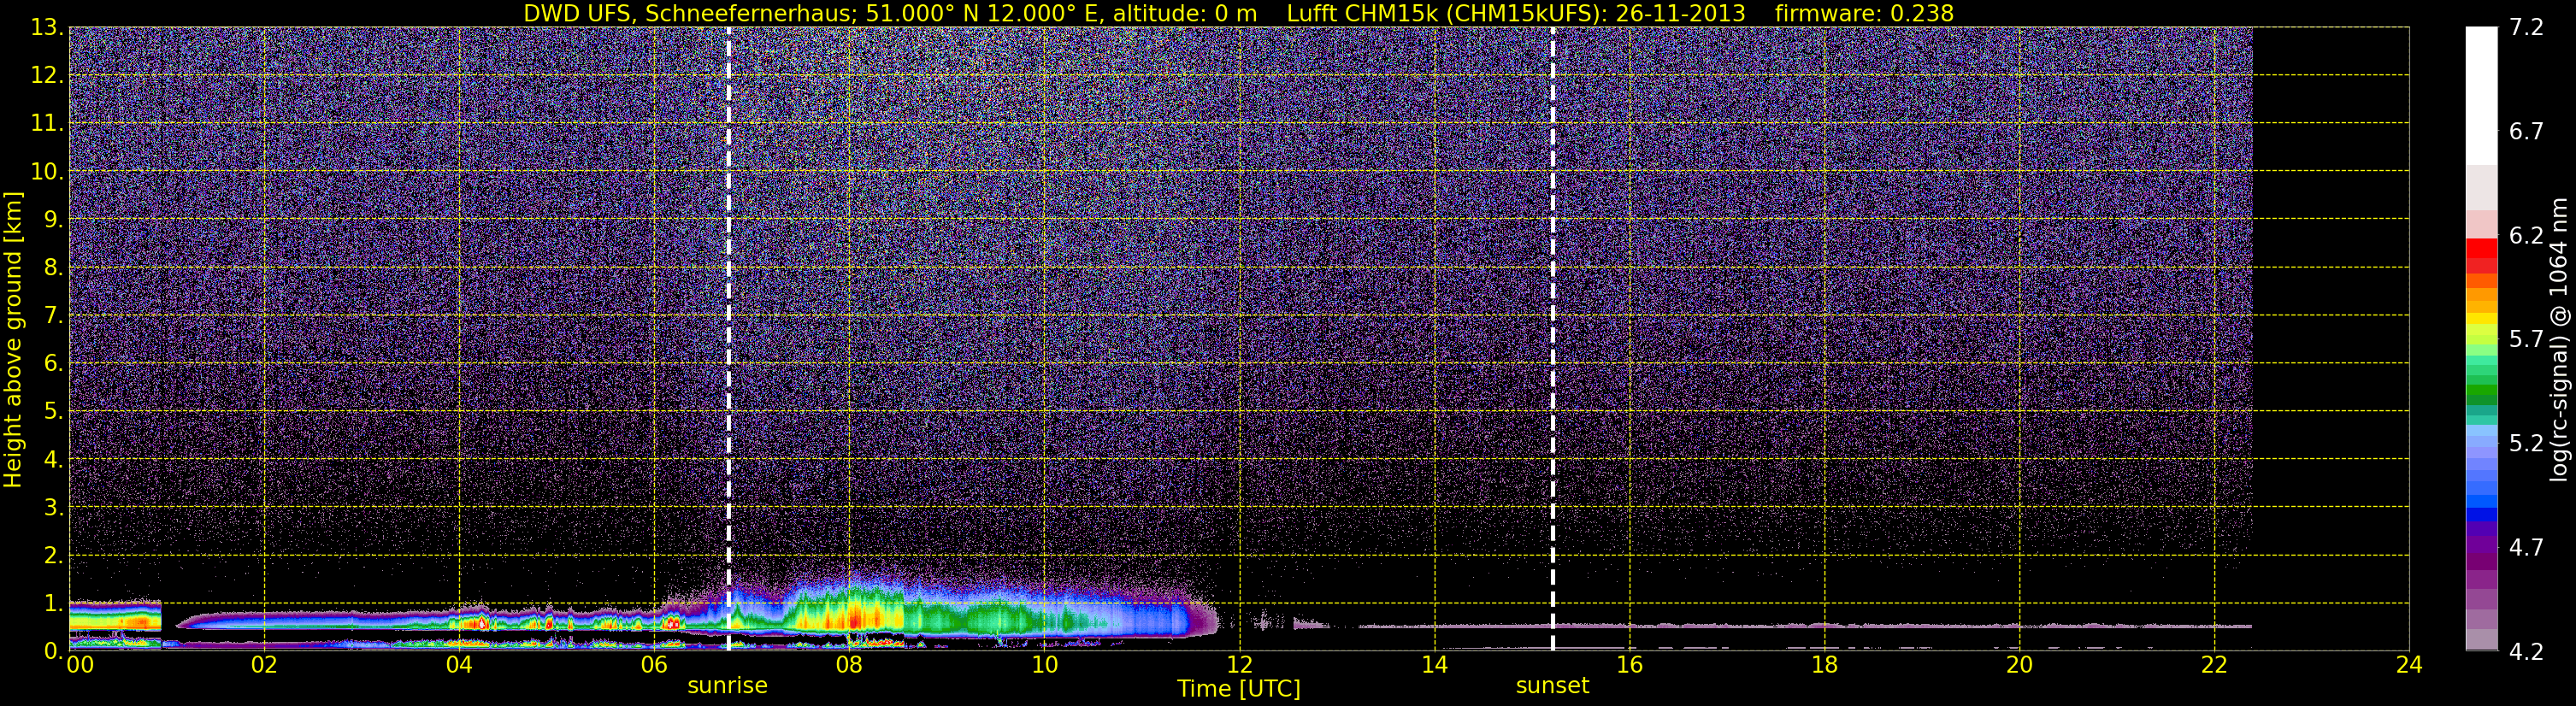Click the '20' time axis tick label
This screenshot has height=706, width=2576.
(x=2019, y=665)
